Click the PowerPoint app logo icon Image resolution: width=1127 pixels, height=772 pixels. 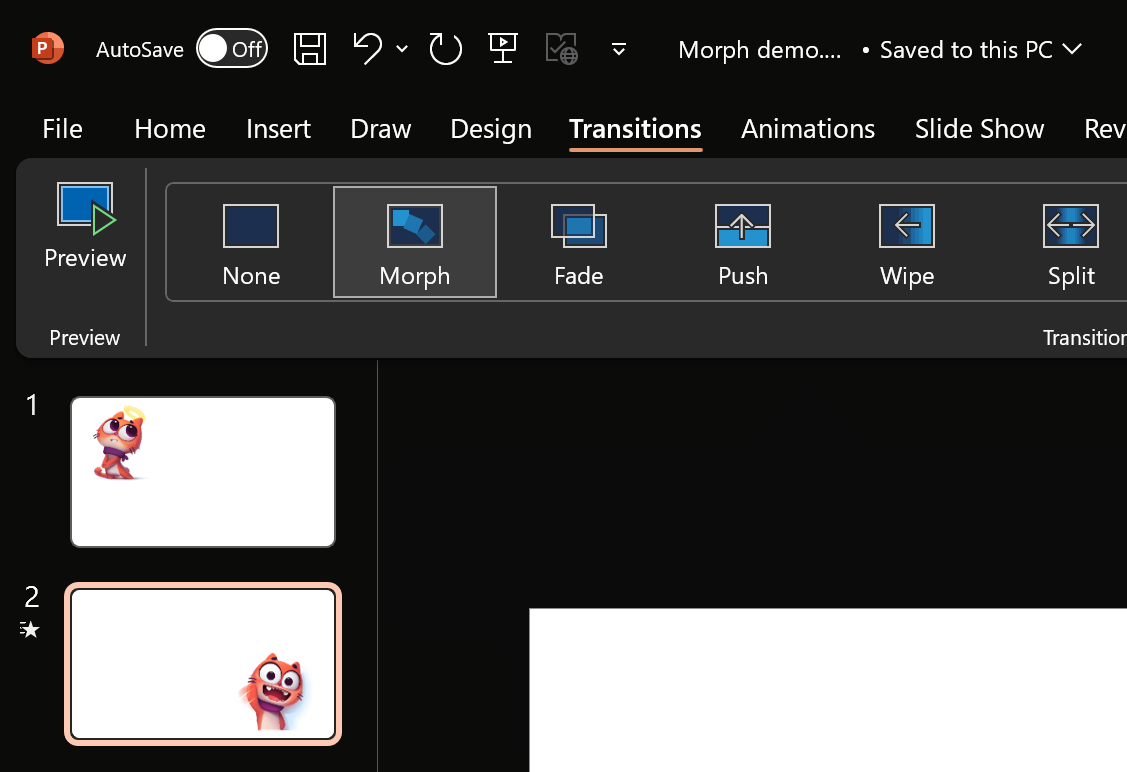[47, 49]
